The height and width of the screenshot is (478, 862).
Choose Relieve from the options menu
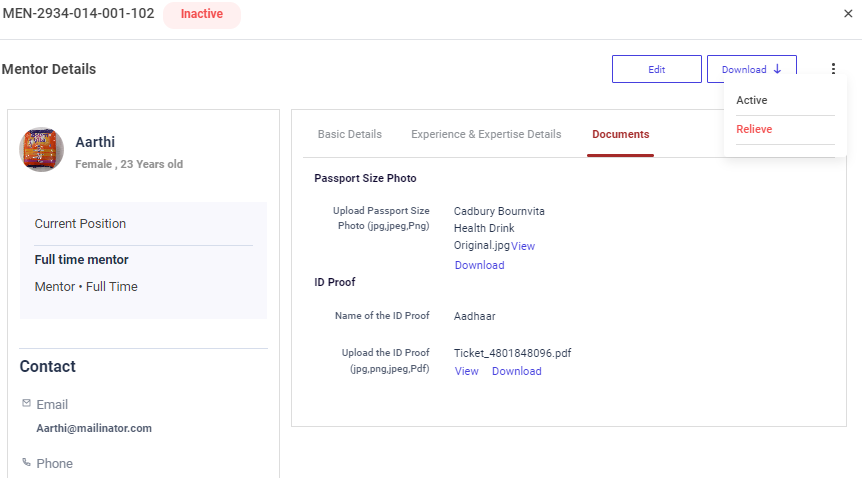coord(754,129)
